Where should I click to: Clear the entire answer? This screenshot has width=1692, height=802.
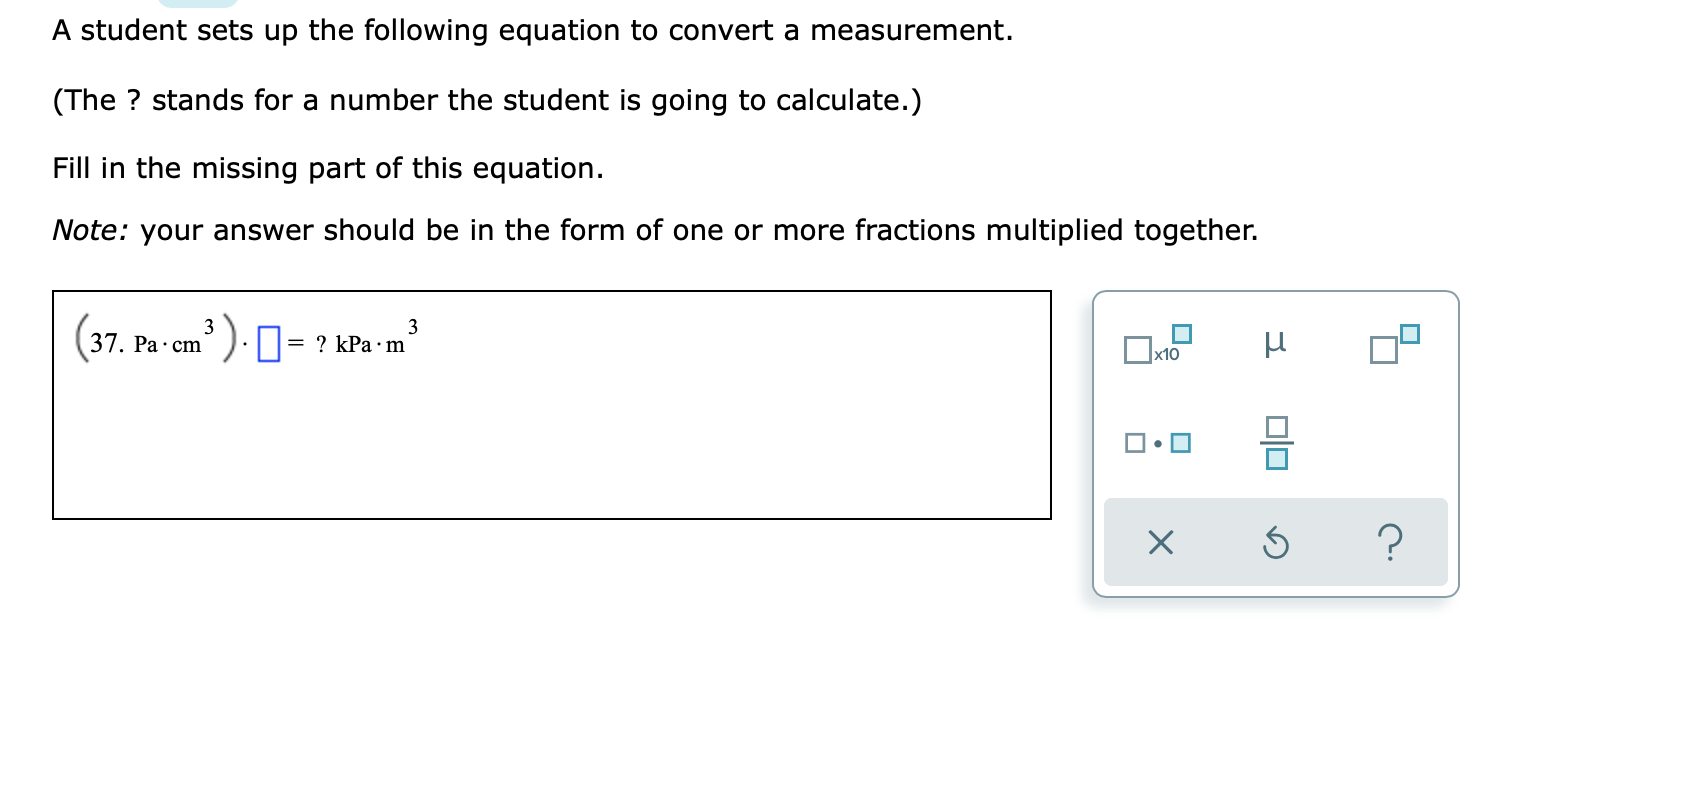point(1159,542)
